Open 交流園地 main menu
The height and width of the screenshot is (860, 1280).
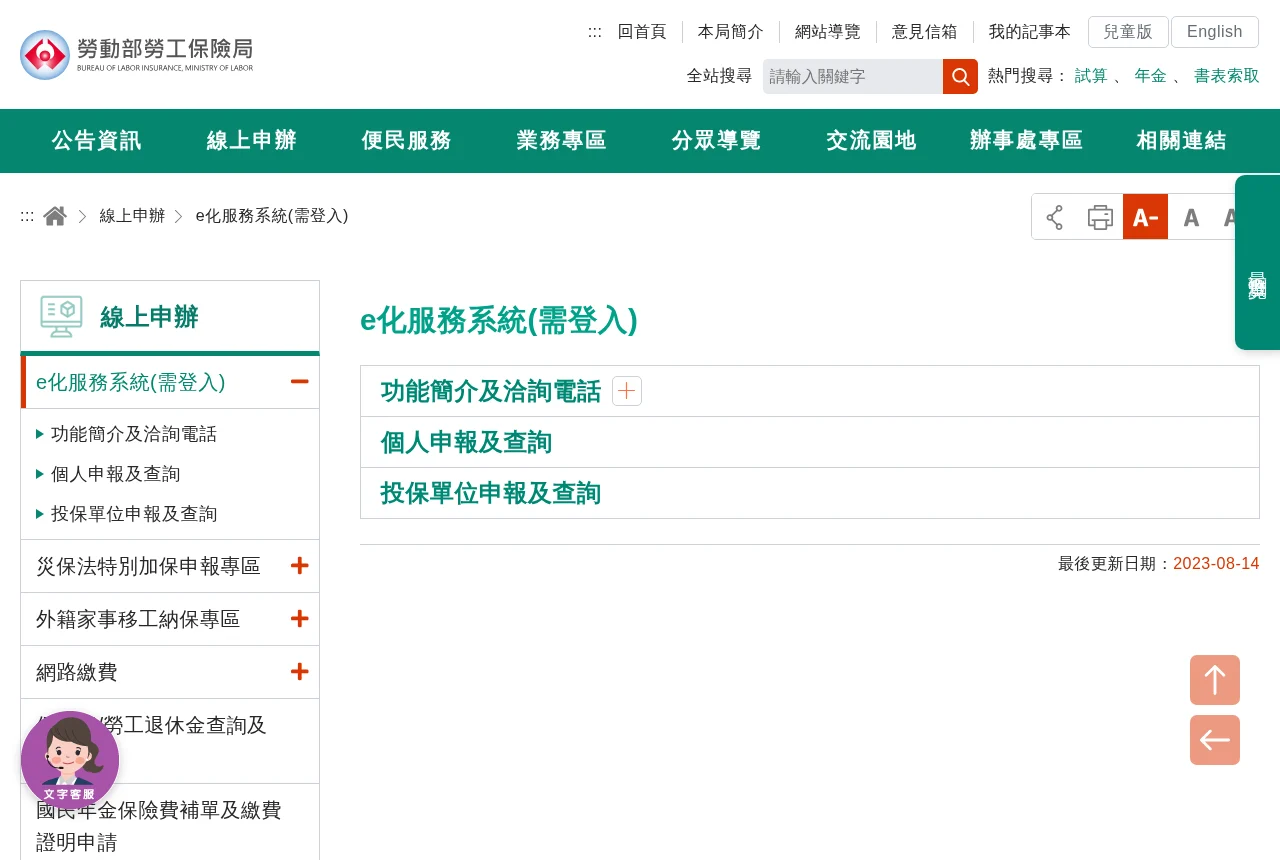tap(872, 141)
